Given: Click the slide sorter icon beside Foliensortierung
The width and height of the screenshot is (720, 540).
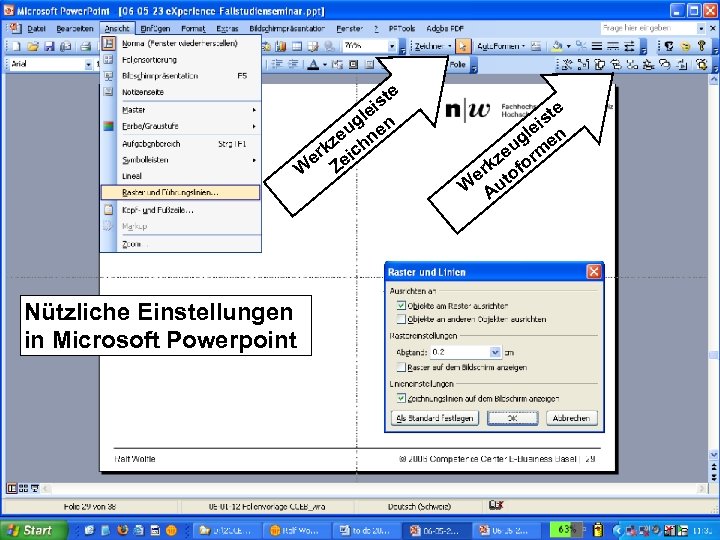Looking at the screenshot, I should [108, 60].
